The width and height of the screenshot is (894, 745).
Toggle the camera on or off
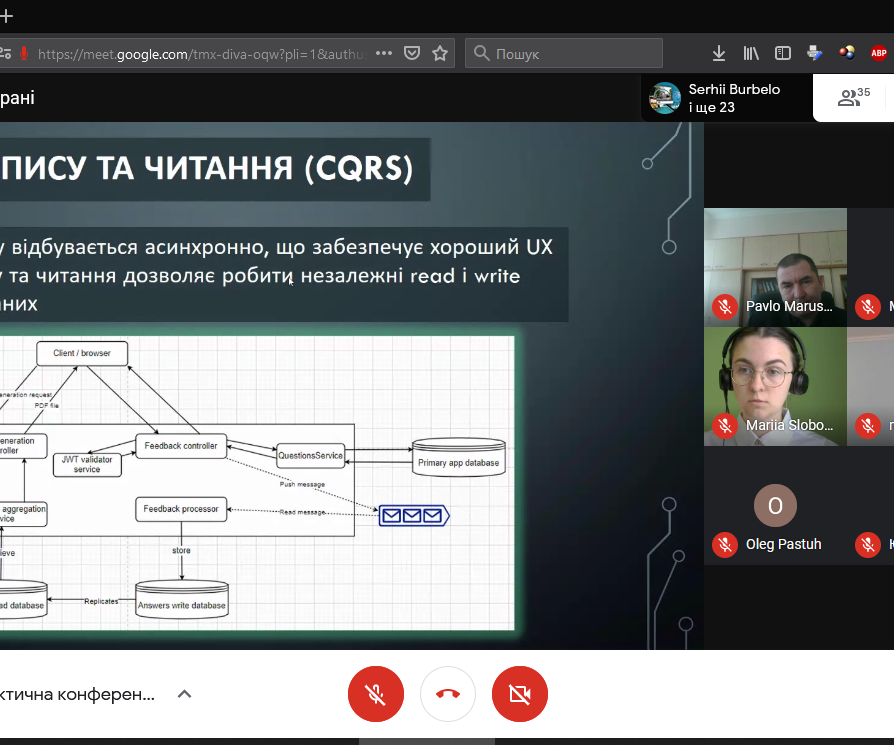(x=520, y=694)
